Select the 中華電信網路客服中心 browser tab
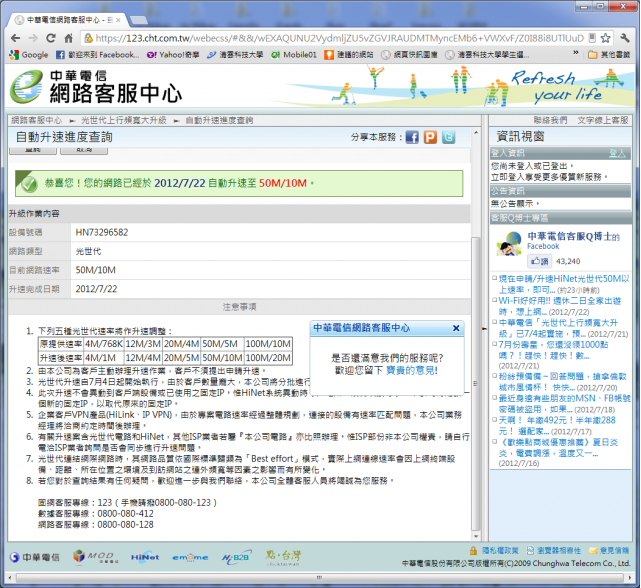The width and height of the screenshot is (641, 588). (67, 20)
